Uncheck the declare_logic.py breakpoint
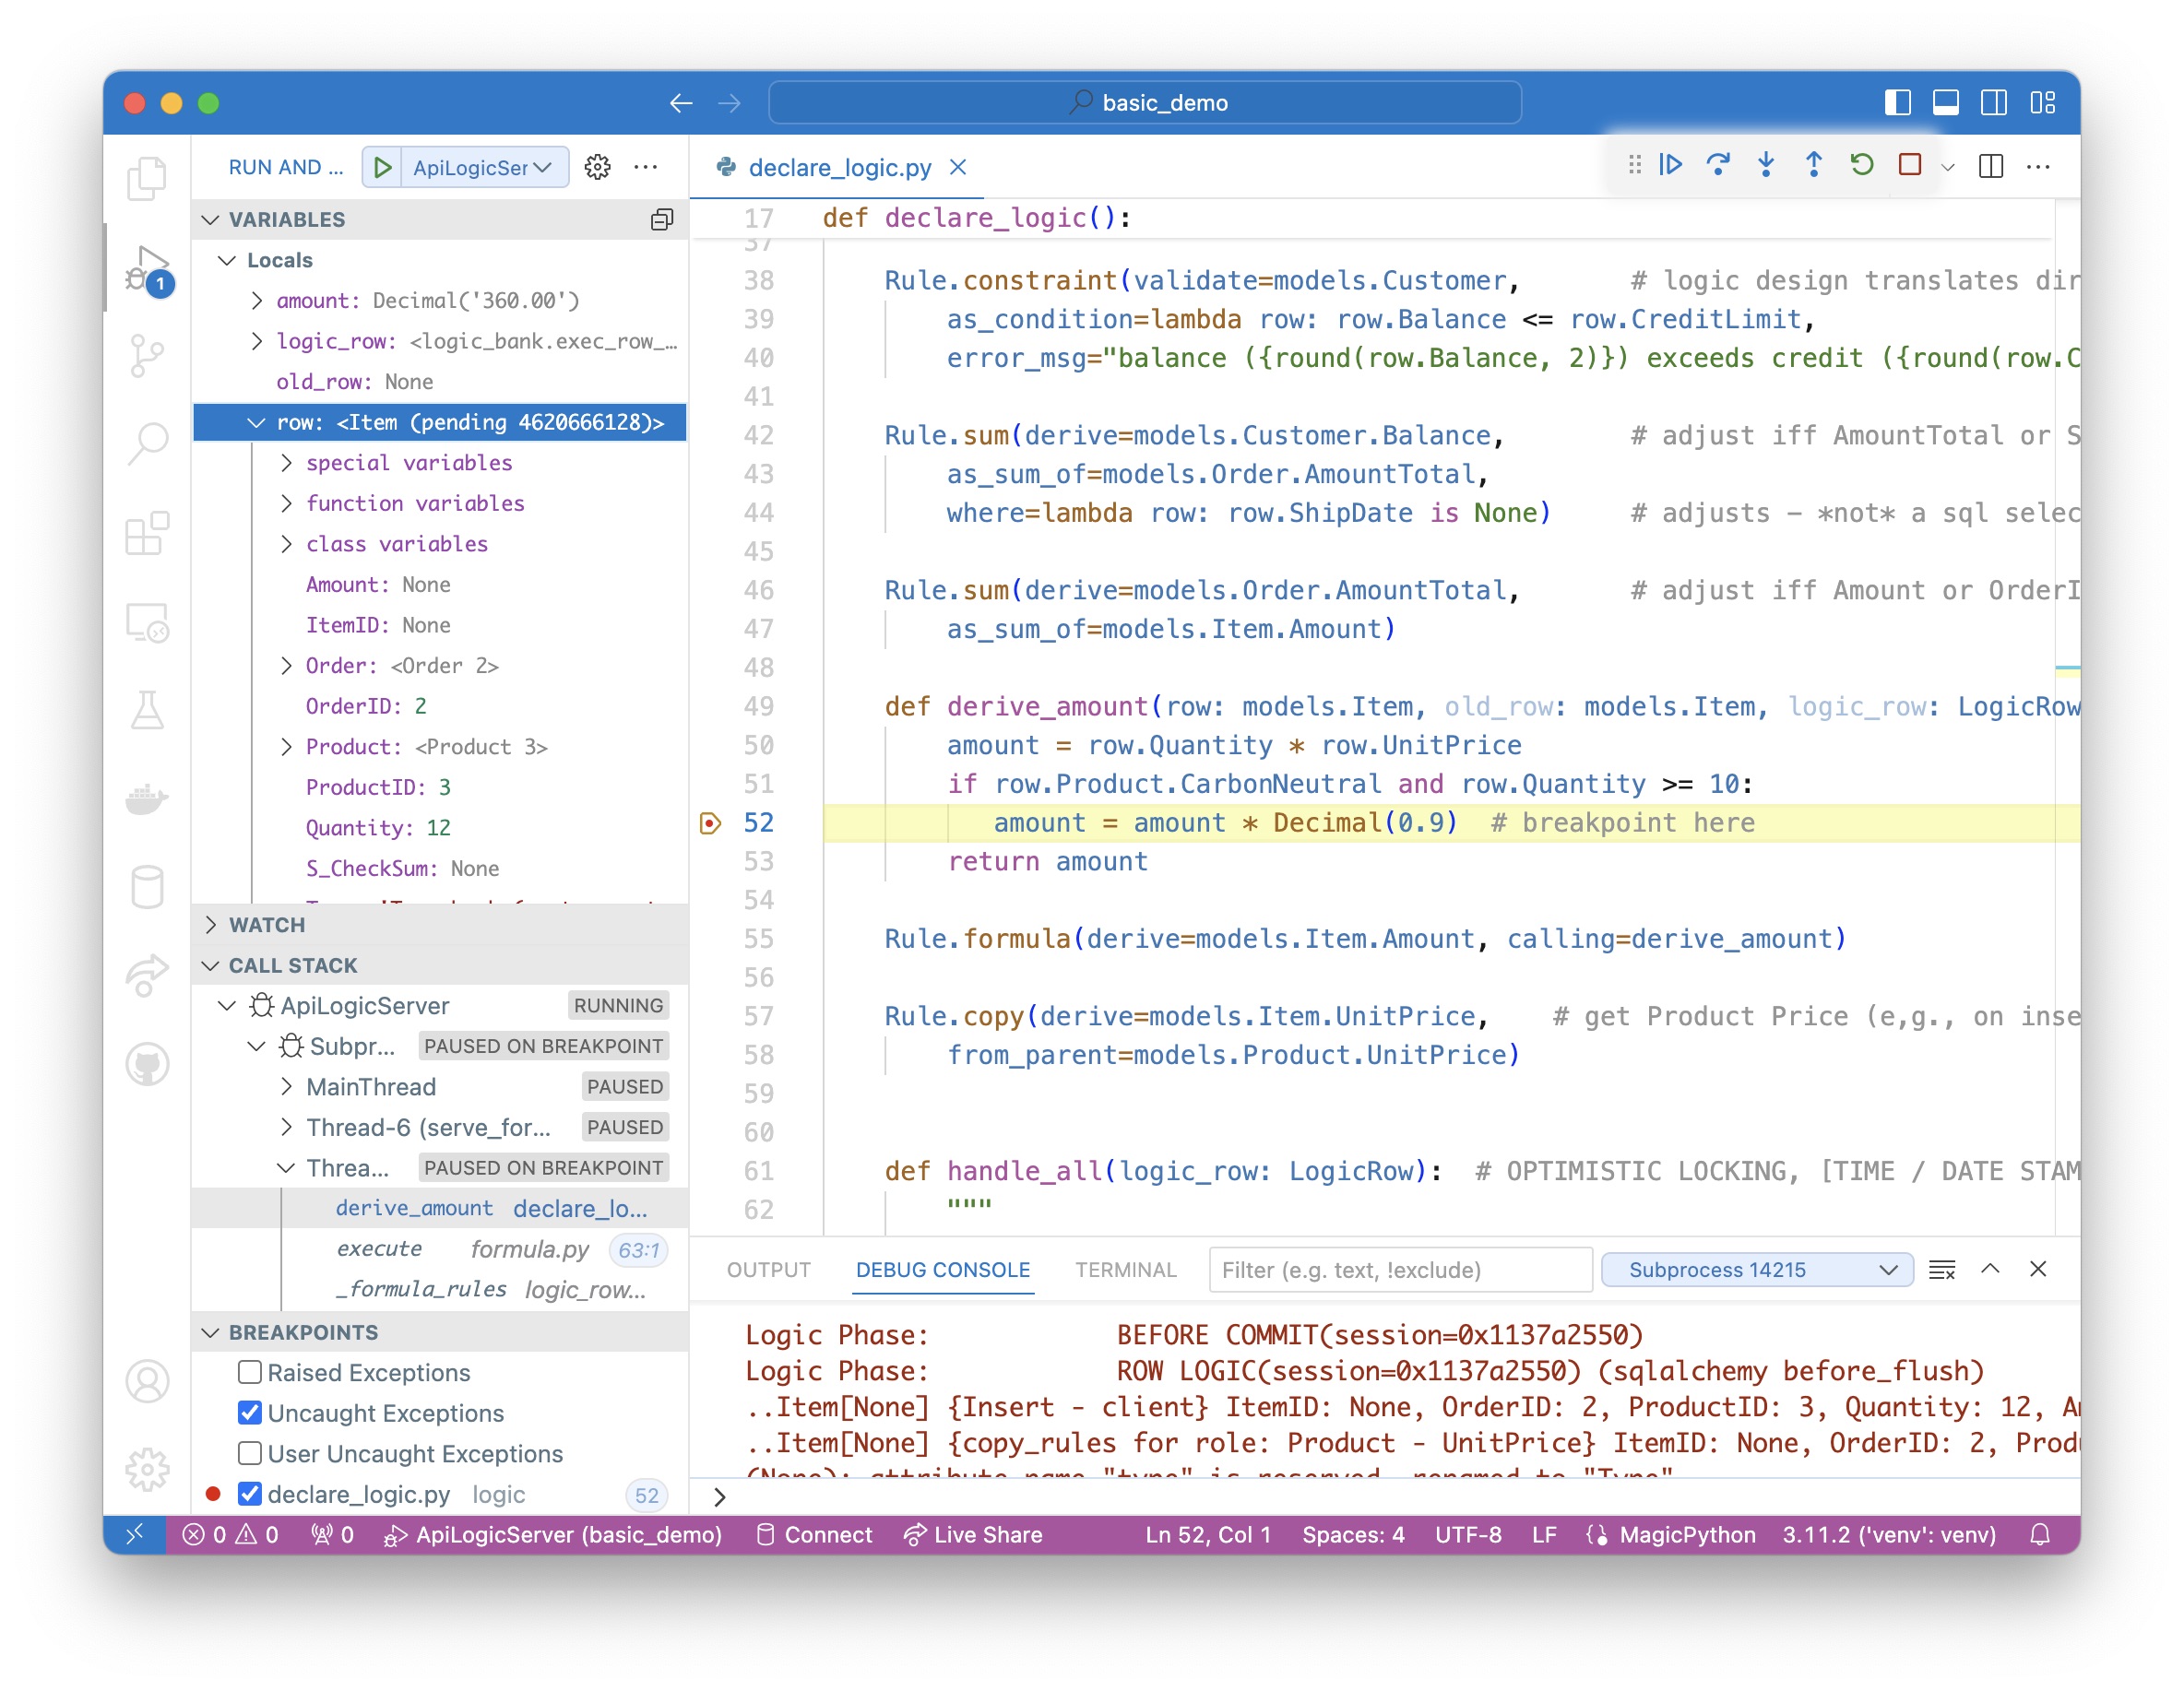 tap(250, 1494)
